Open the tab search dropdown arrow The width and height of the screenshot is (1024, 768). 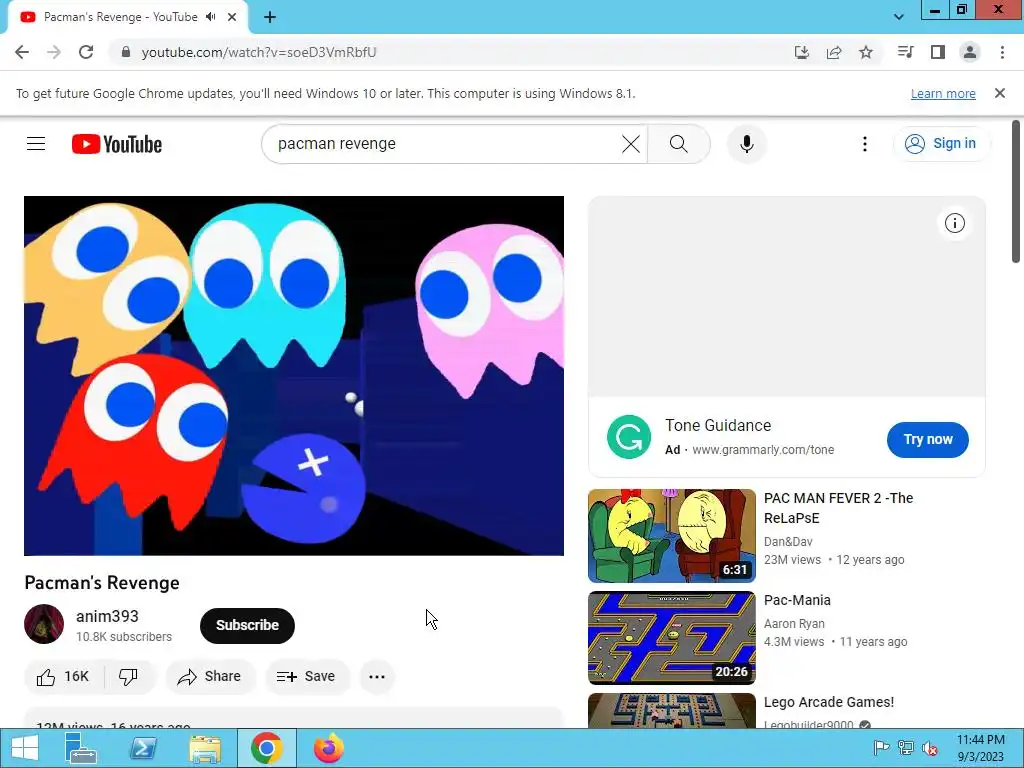pos(899,17)
